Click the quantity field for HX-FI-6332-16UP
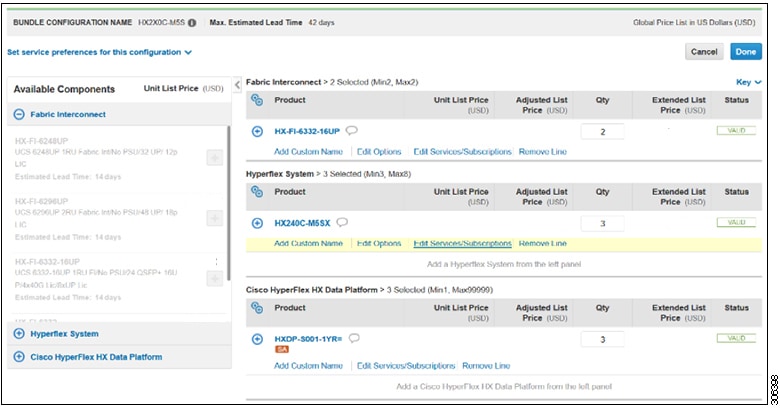 [602, 132]
